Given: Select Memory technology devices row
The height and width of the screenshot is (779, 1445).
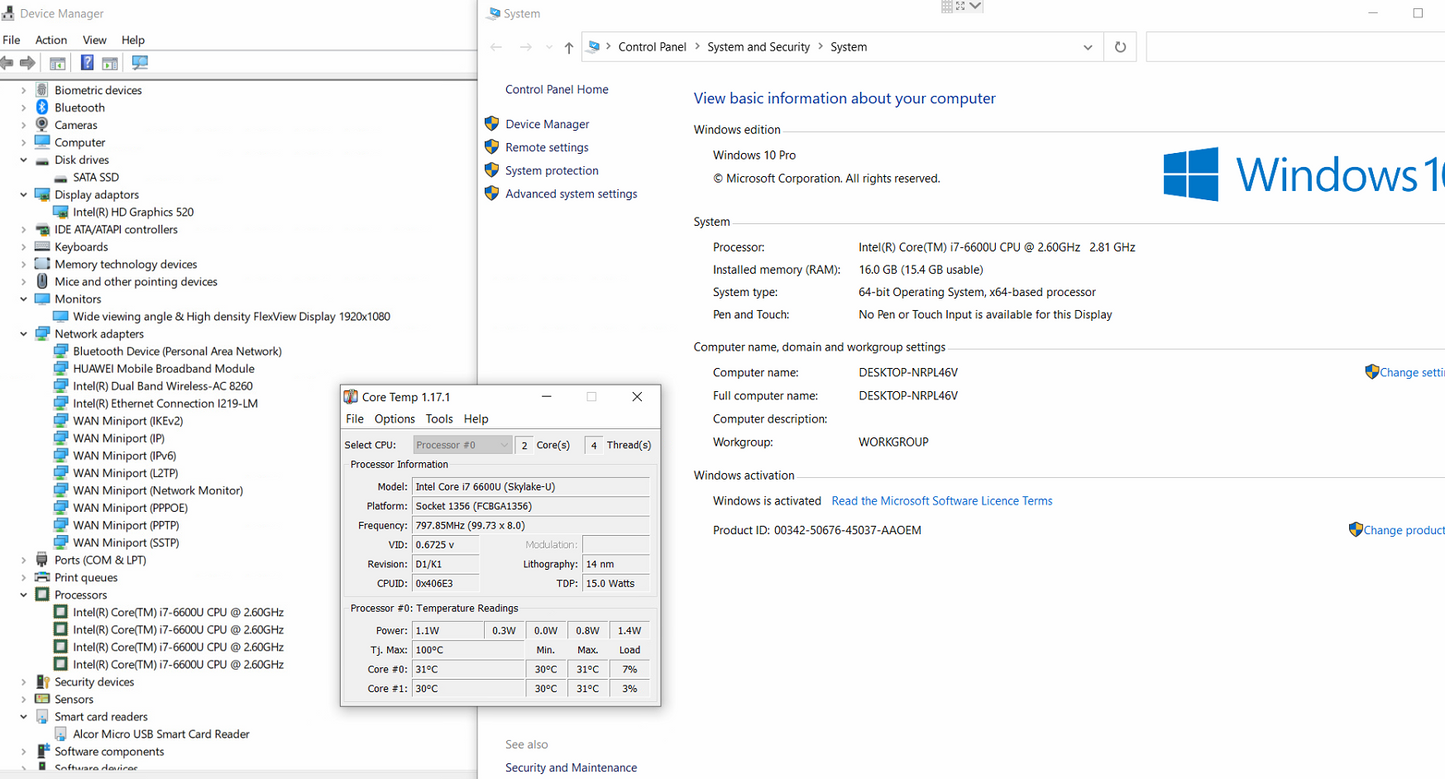Looking at the screenshot, I should (x=126, y=264).
